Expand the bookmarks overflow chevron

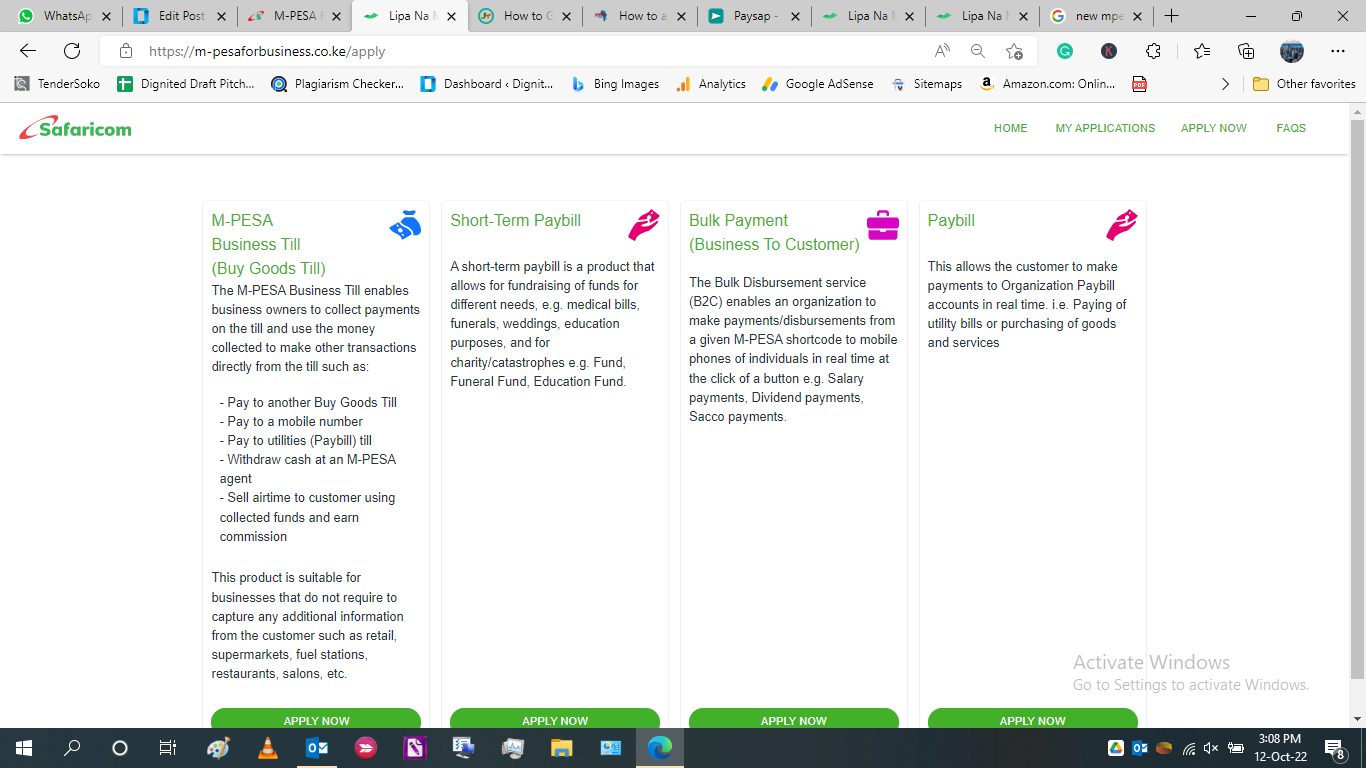[x=1226, y=84]
